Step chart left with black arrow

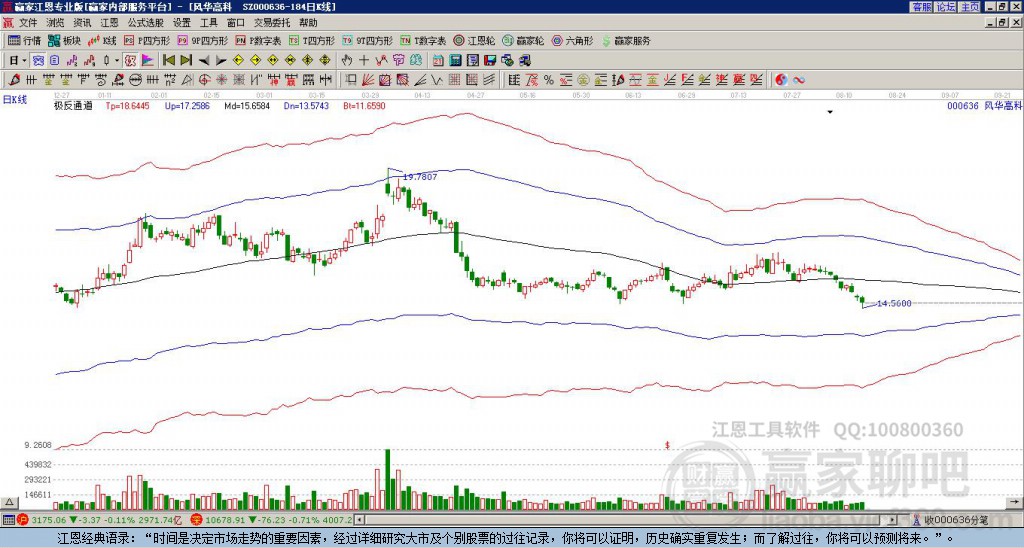204,61
